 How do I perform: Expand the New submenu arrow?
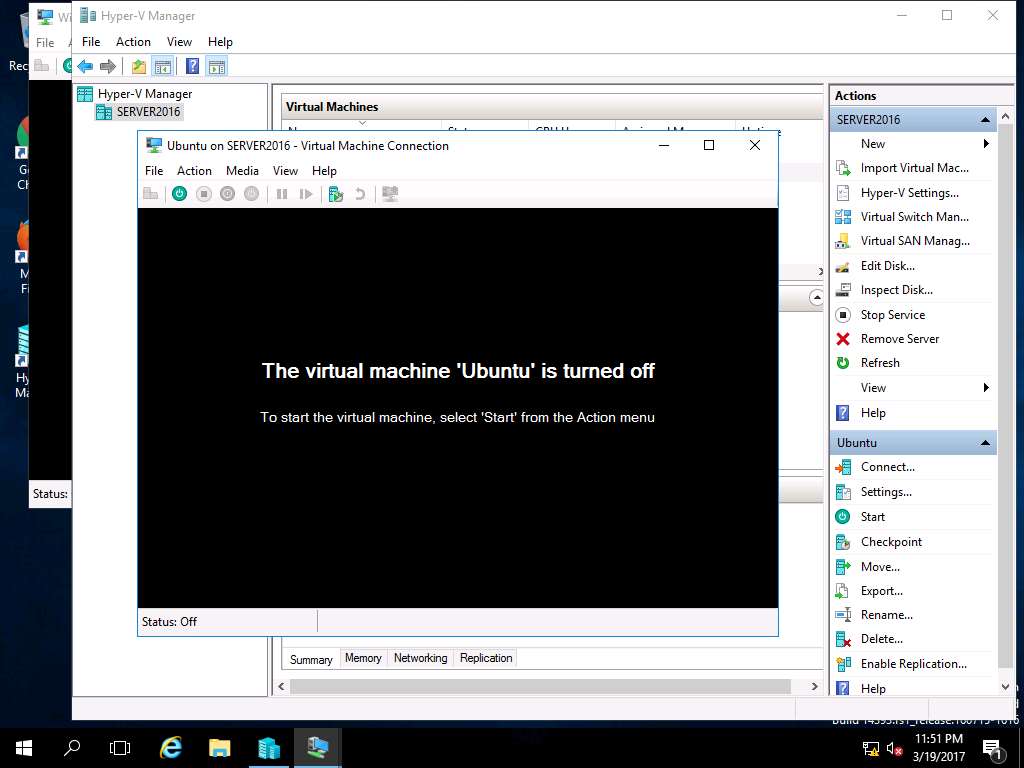click(x=986, y=144)
